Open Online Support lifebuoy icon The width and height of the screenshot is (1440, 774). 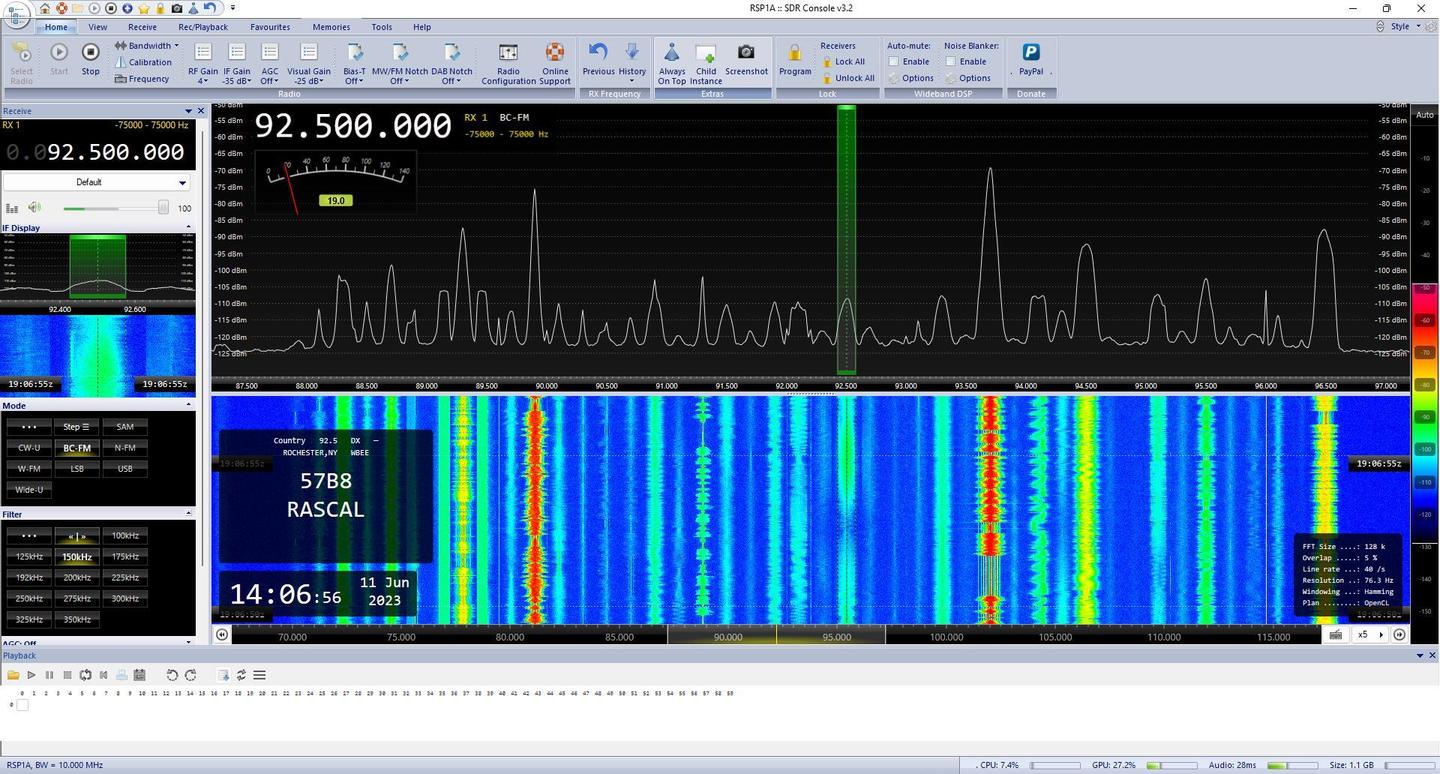pyautogui.click(x=554, y=63)
